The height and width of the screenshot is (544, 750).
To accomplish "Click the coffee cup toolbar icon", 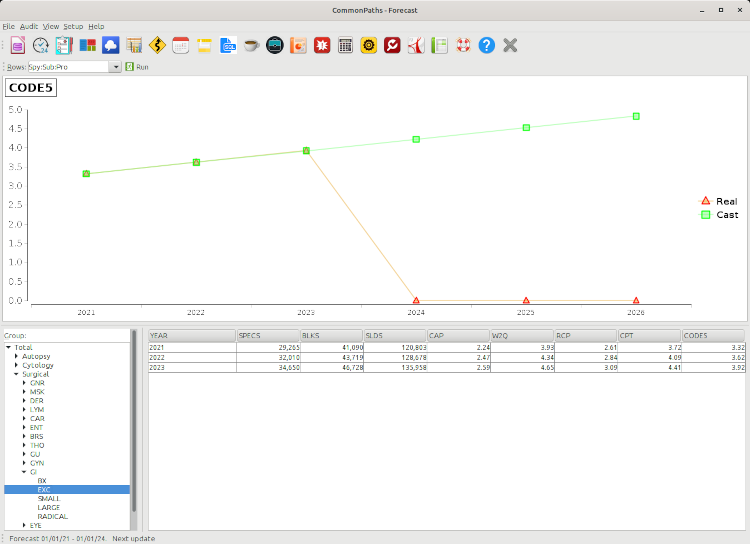I will [251, 45].
